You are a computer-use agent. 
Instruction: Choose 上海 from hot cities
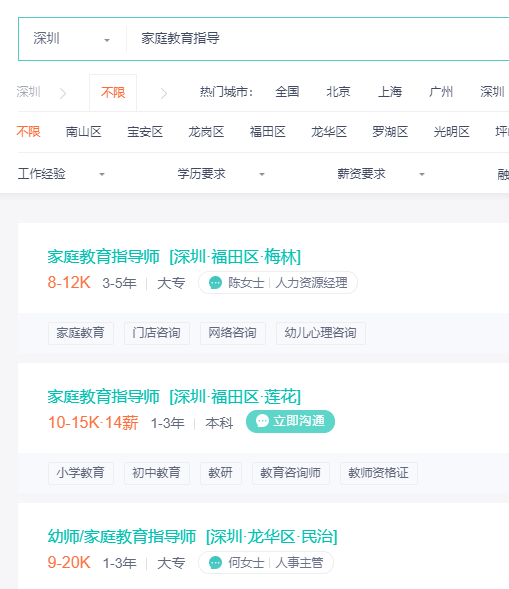click(x=390, y=92)
